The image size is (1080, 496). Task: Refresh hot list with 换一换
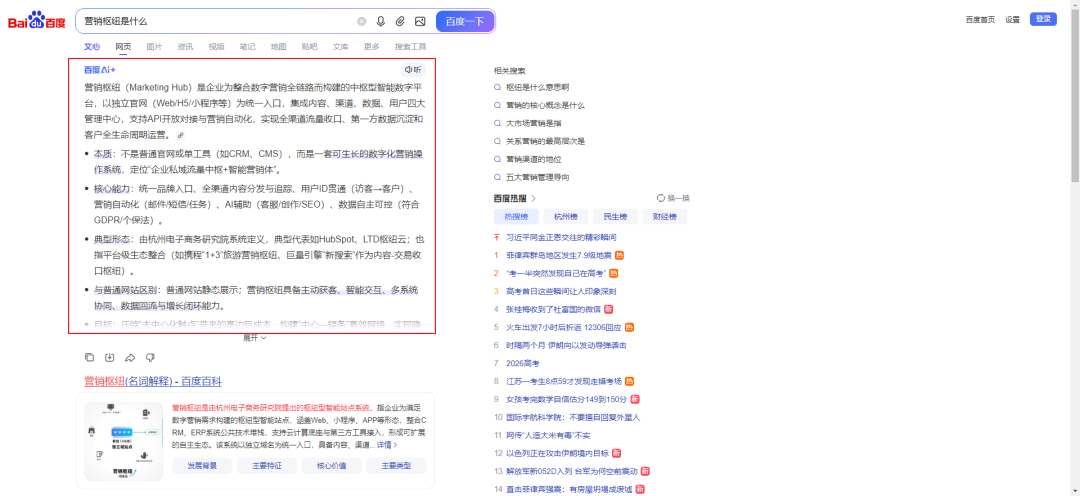(673, 198)
